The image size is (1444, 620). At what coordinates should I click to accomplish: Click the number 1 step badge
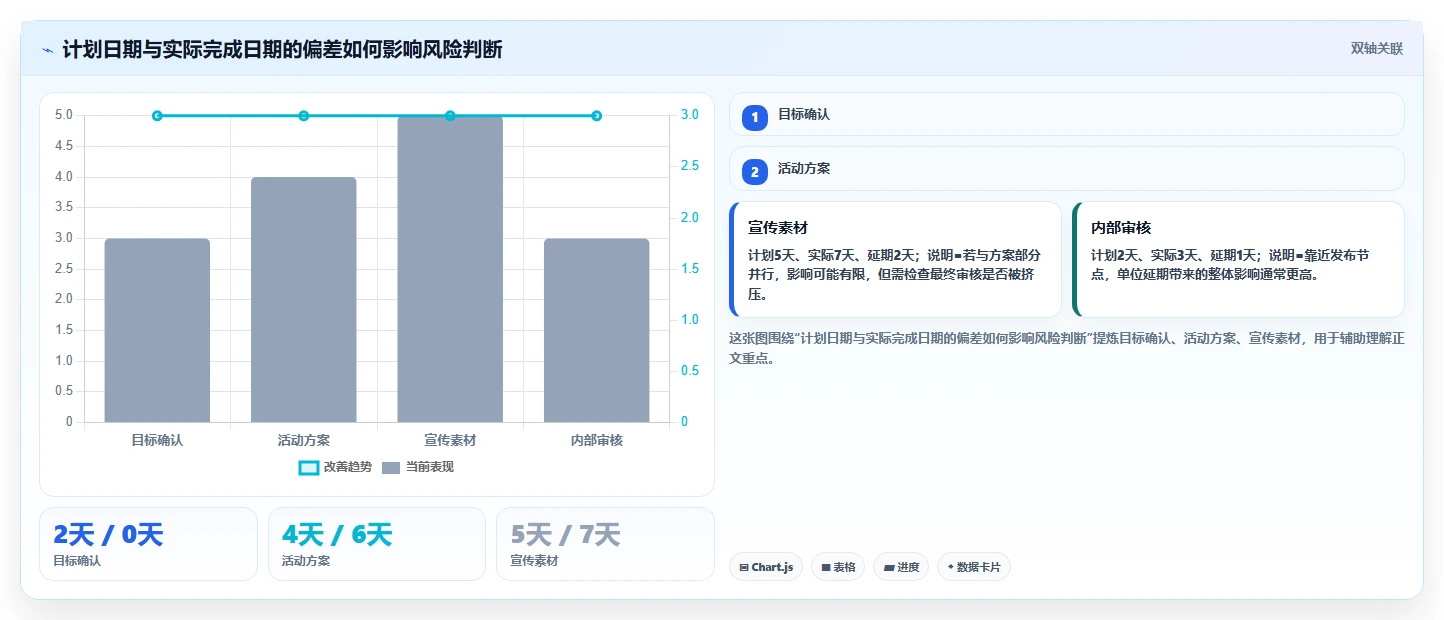click(755, 117)
